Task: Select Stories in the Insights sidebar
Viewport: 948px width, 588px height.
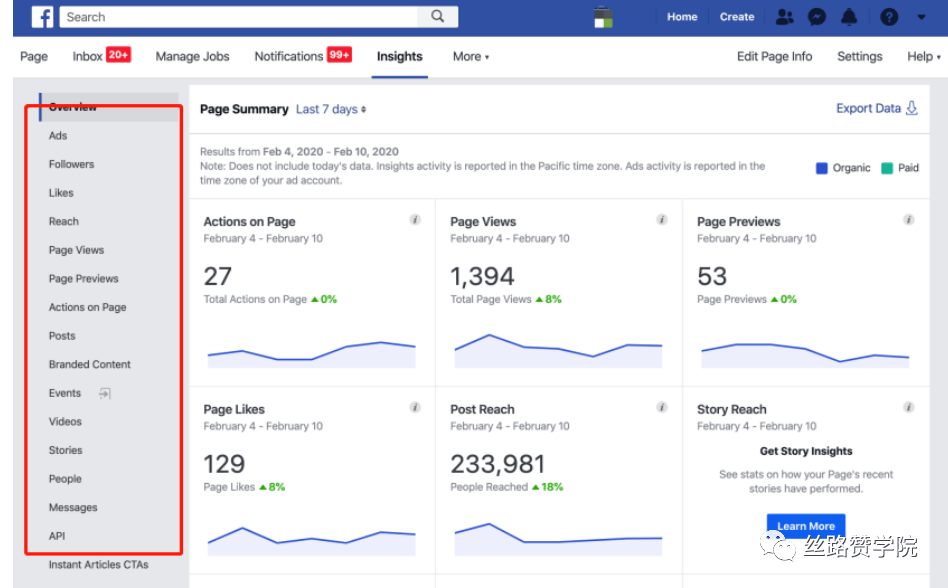Action: (x=65, y=450)
